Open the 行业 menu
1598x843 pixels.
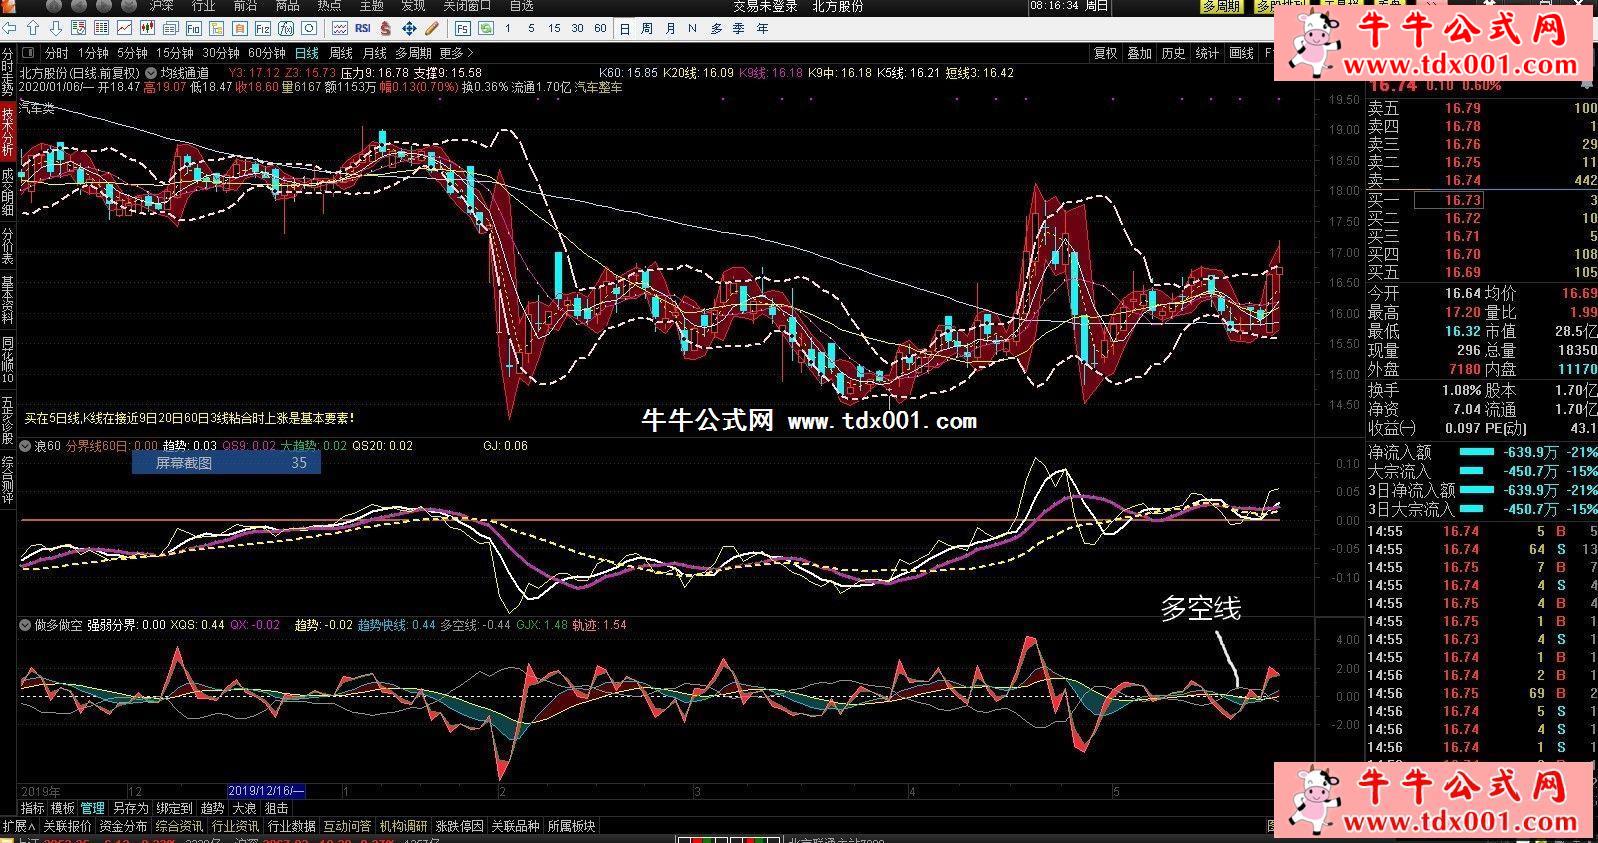click(203, 6)
